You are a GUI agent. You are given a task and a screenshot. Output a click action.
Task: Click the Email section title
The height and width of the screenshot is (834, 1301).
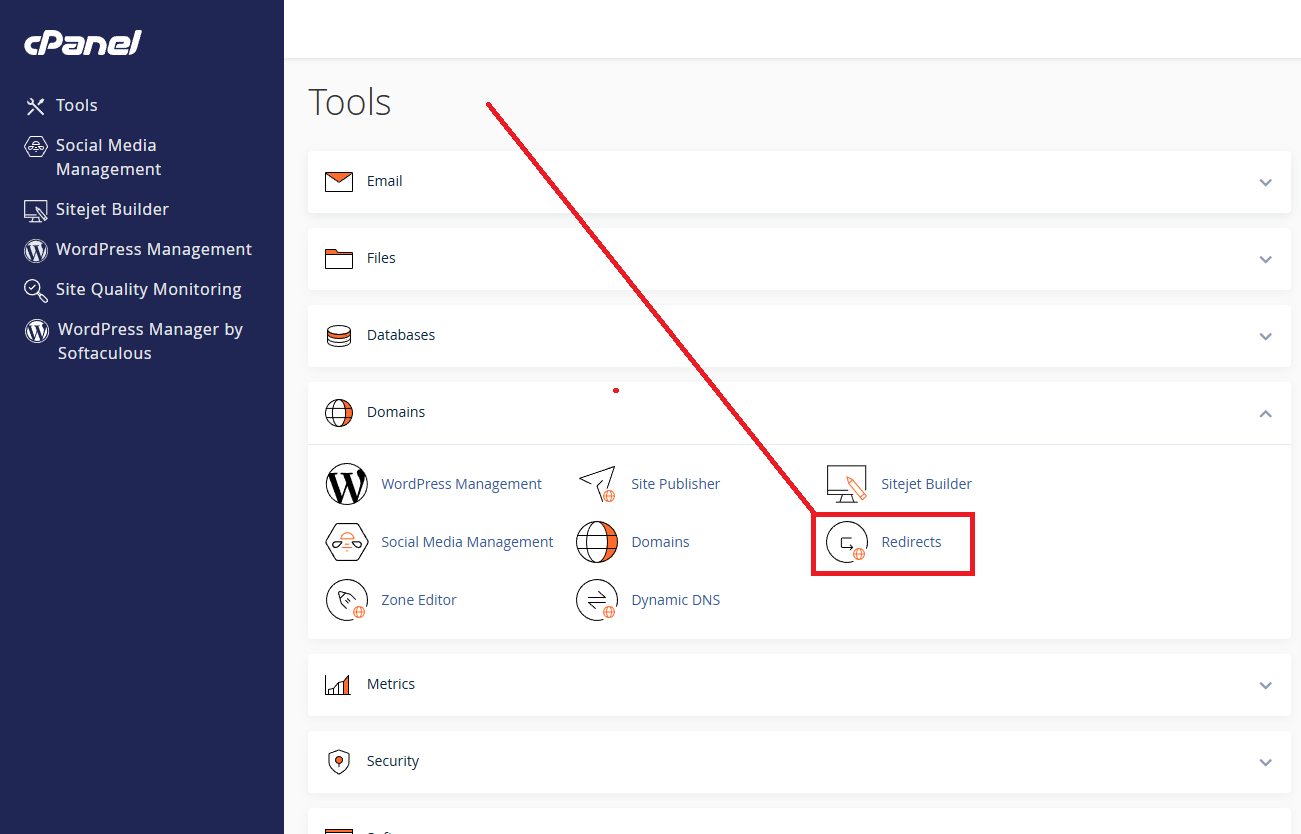tap(385, 181)
